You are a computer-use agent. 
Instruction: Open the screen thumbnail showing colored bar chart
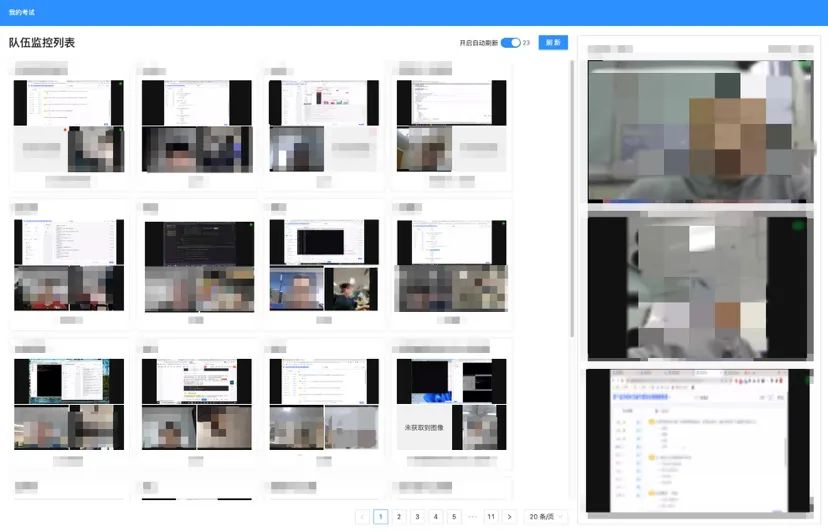324,102
